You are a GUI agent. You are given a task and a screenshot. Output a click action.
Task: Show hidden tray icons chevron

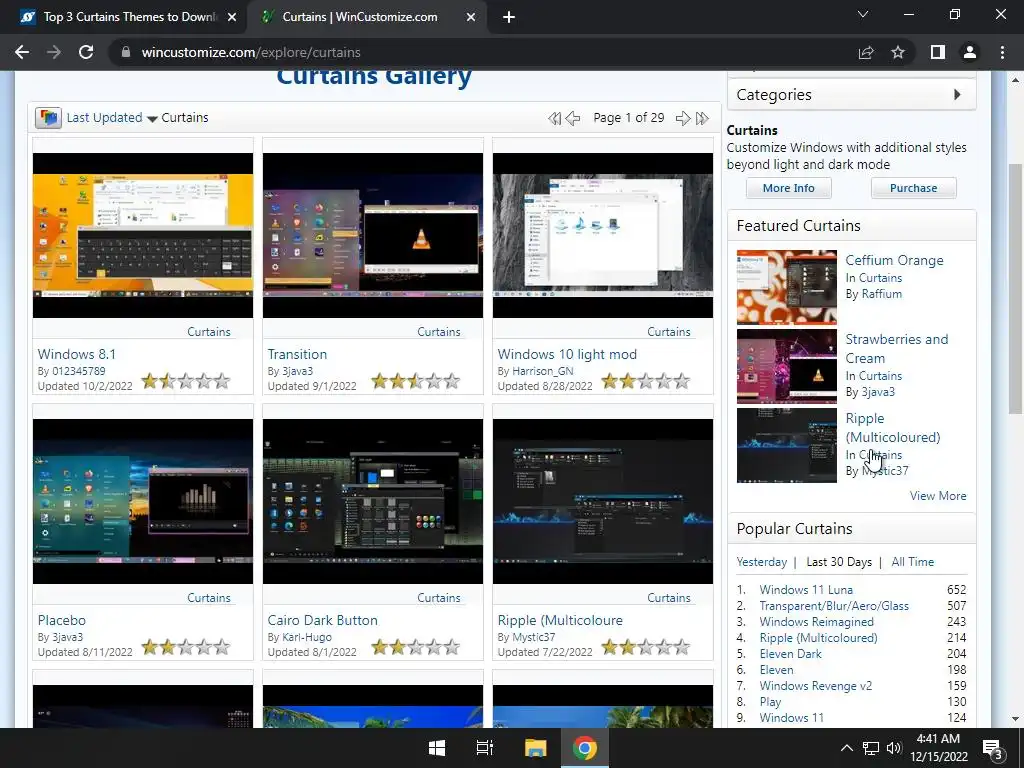pyautogui.click(x=846, y=748)
